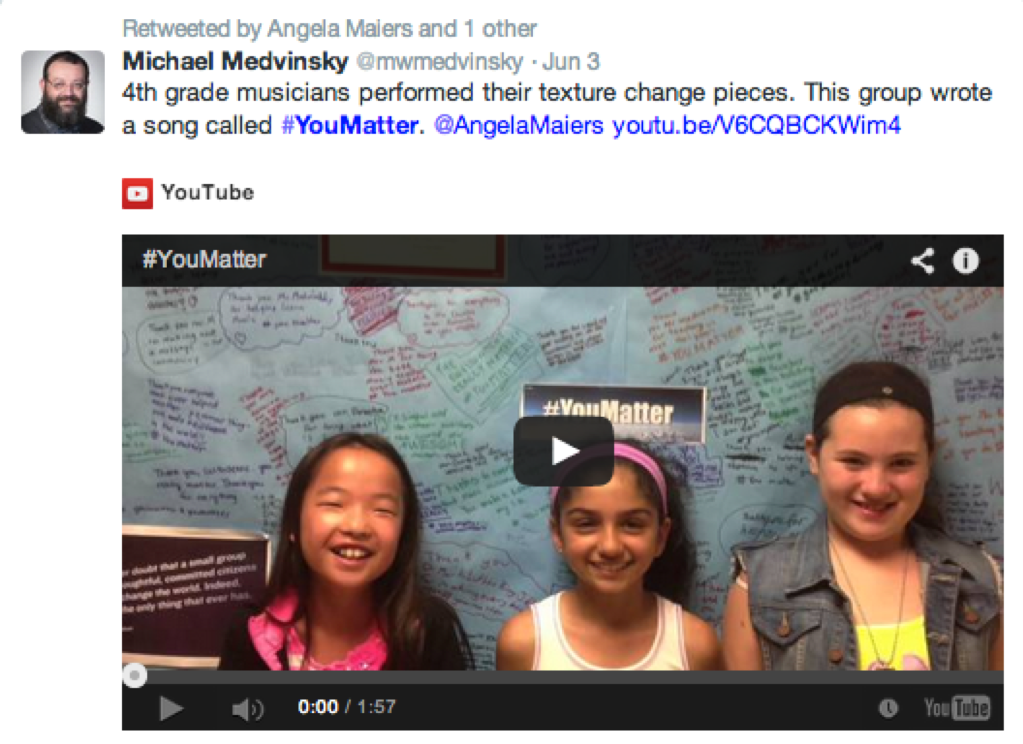
Task: Click the red YouTube source icon
Action: pos(137,193)
